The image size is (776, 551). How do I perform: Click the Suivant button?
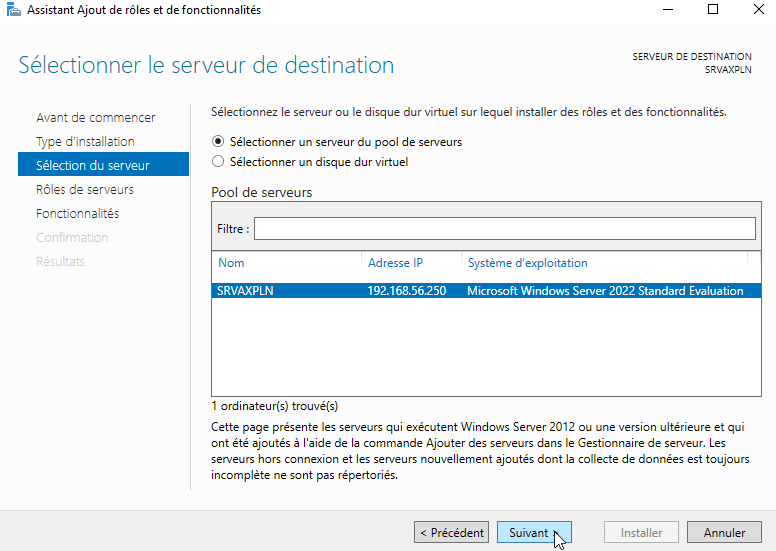(534, 532)
